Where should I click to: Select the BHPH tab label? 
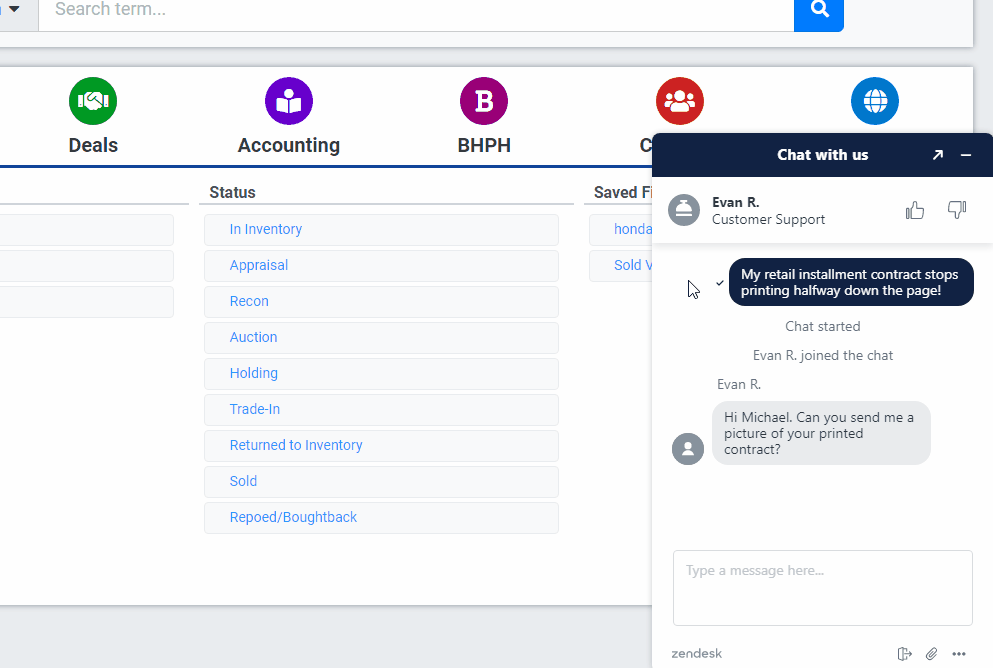click(484, 145)
